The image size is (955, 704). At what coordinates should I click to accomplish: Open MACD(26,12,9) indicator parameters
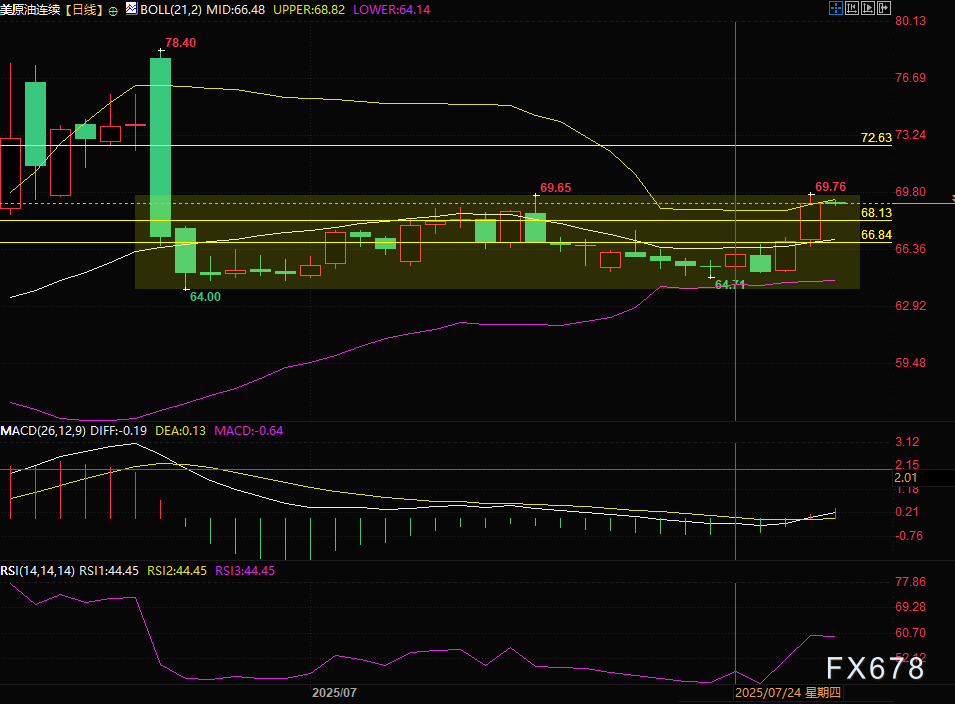coord(43,430)
